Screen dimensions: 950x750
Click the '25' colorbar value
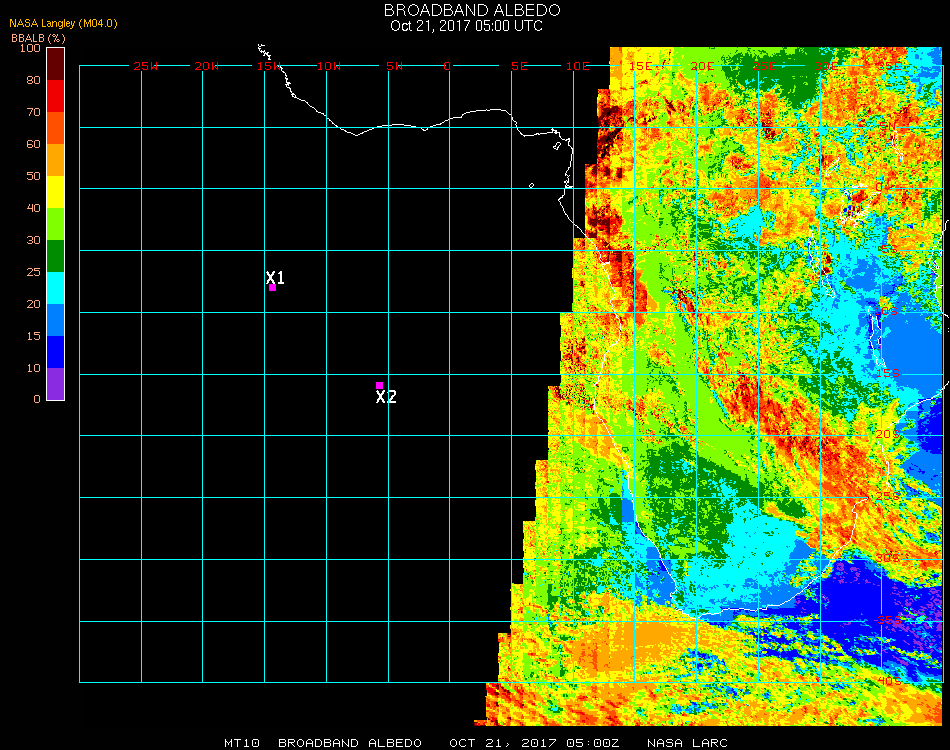(x=33, y=272)
